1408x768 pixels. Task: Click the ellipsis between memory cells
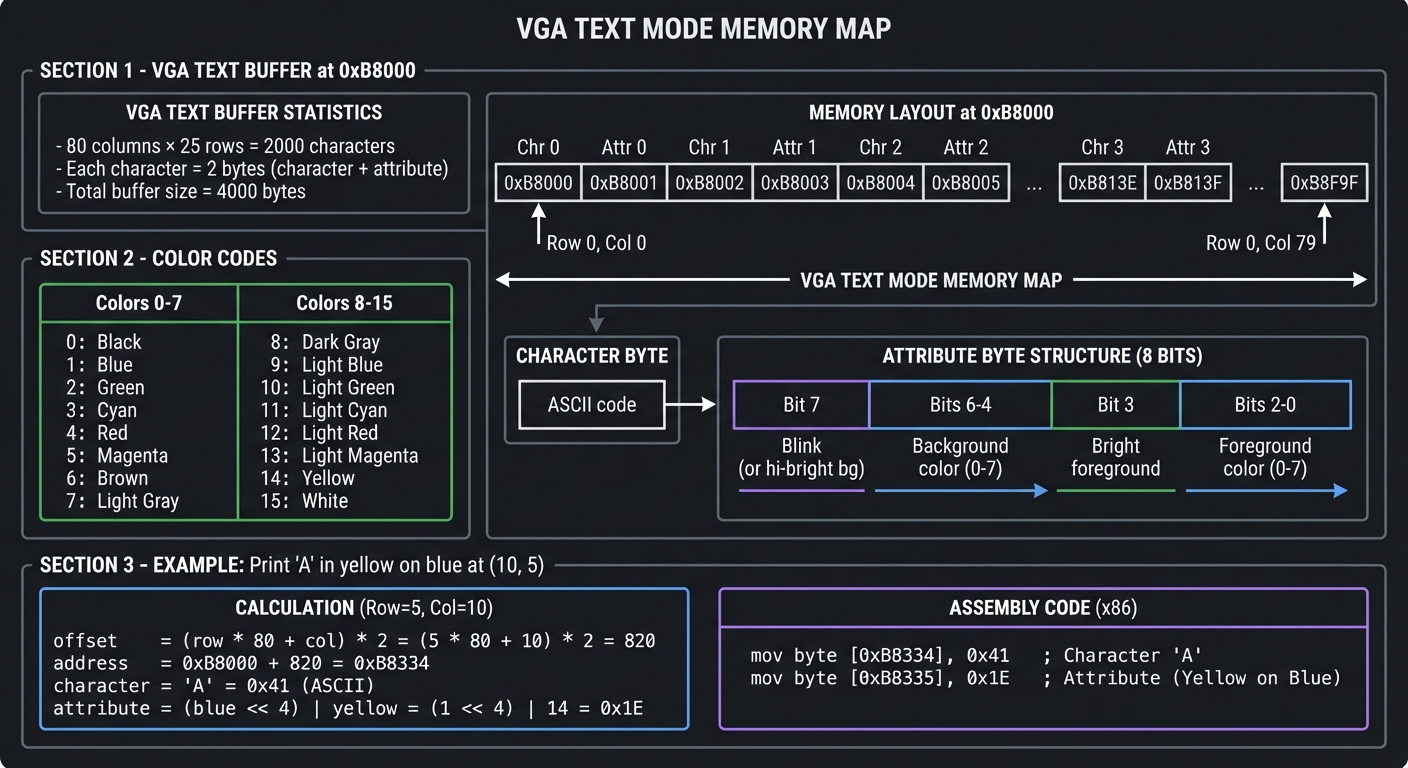1034,182
